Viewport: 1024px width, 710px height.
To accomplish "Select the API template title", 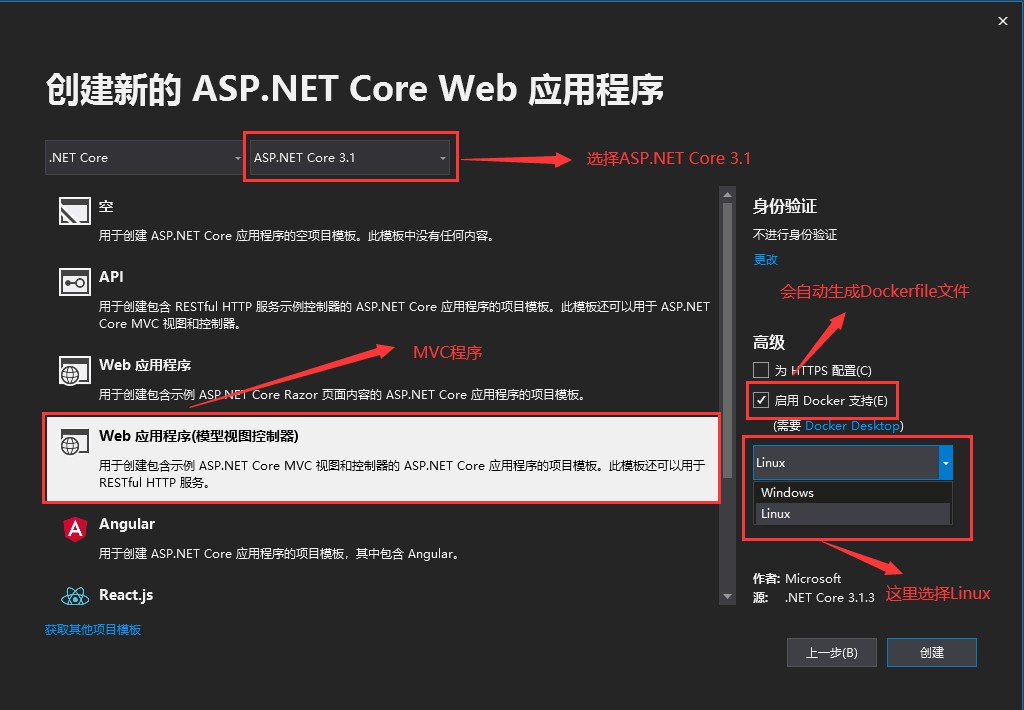I will pyautogui.click(x=111, y=277).
